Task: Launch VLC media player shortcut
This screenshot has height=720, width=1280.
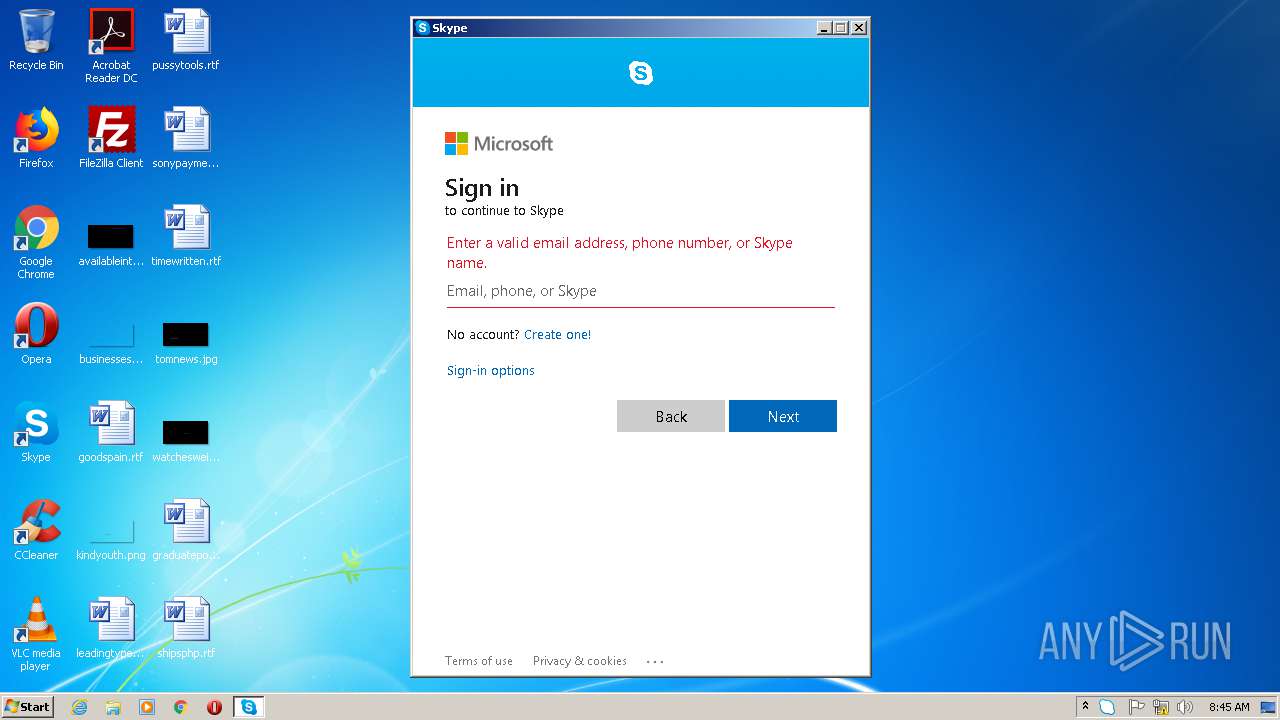Action: click(36, 634)
